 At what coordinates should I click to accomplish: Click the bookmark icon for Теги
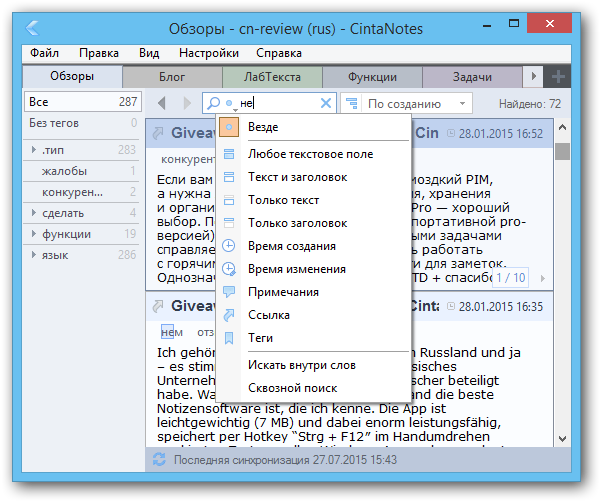229,338
